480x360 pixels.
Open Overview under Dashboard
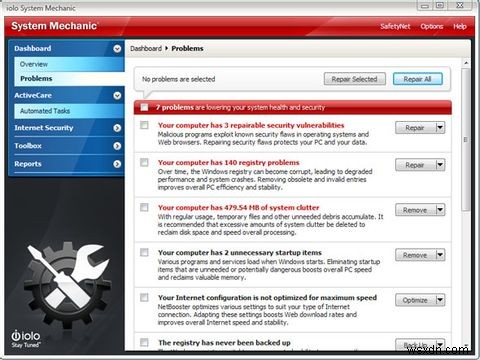pyautogui.click(x=69, y=64)
